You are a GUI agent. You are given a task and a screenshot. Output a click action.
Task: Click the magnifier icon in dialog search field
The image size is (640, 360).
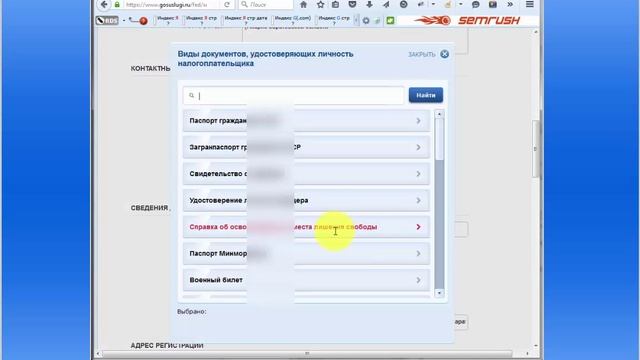point(191,96)
